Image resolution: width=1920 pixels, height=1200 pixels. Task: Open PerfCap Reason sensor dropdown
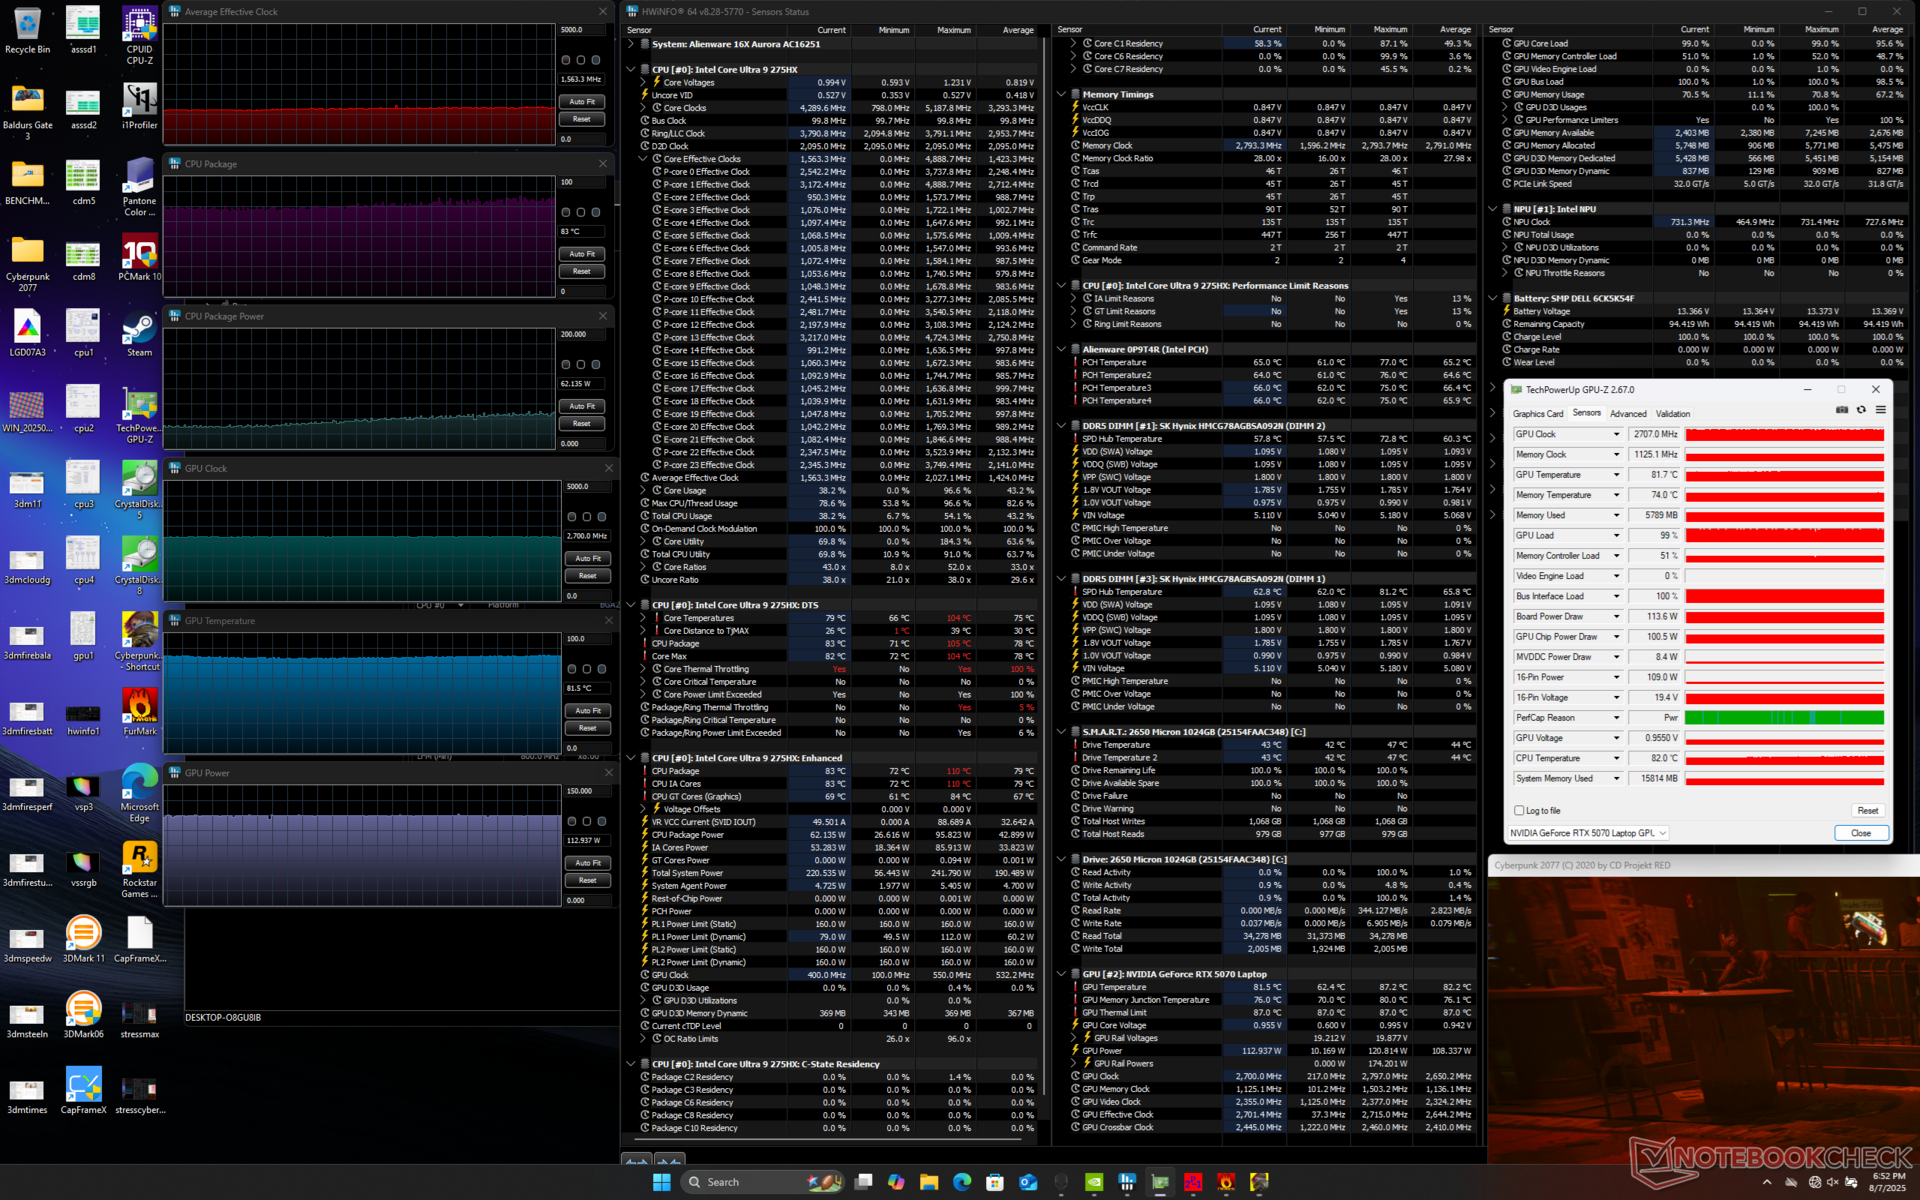pyautogui.click(x=1616, y=718)
